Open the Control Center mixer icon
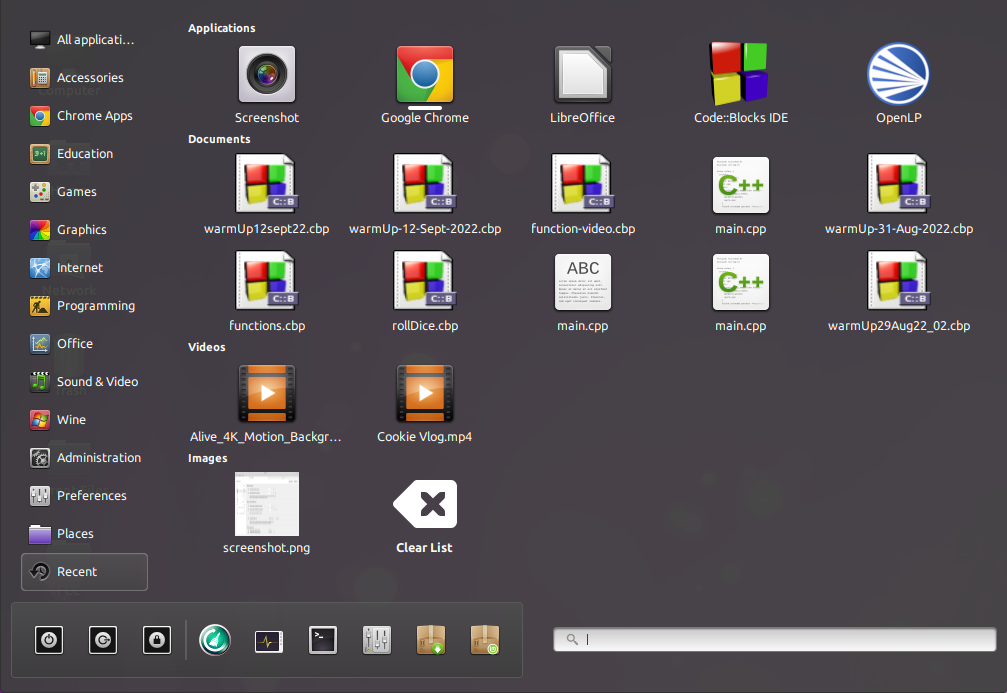The height and width of the screenshot is (693, 1007). click(376, 640)
